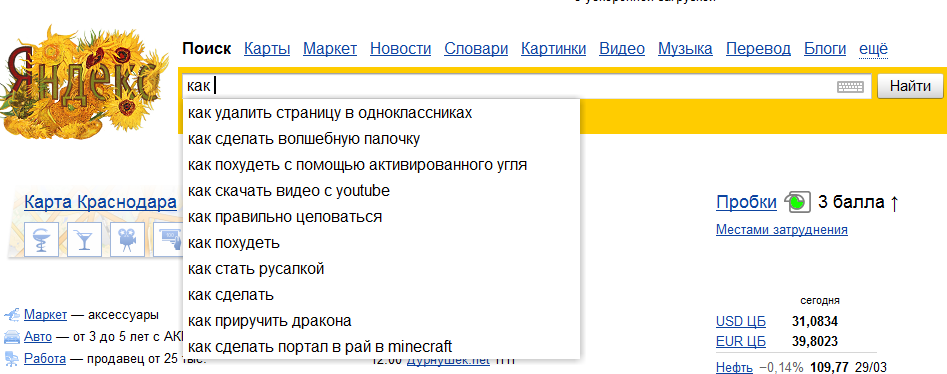Choose suggestion как похудеть с помощью активированного угля
Image resolution: width=947 pixels, height=374 pixels.
point(382,165)
